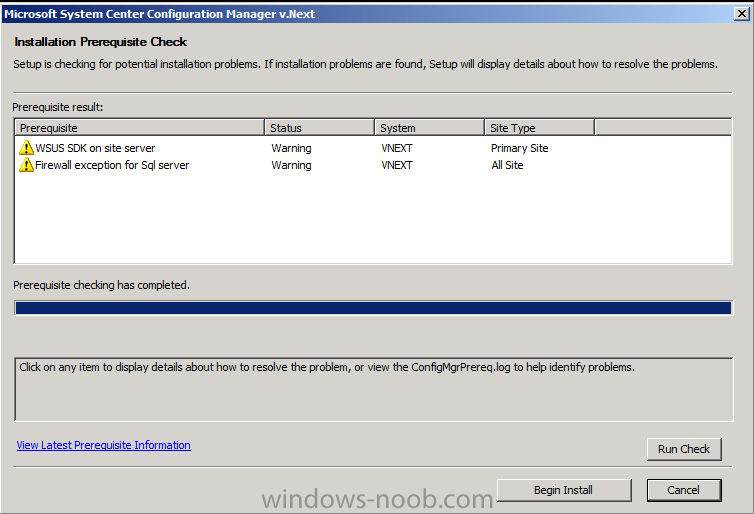Sort by the Prerequisite column header
Viewport: 754px width, 514px height.
139,128
